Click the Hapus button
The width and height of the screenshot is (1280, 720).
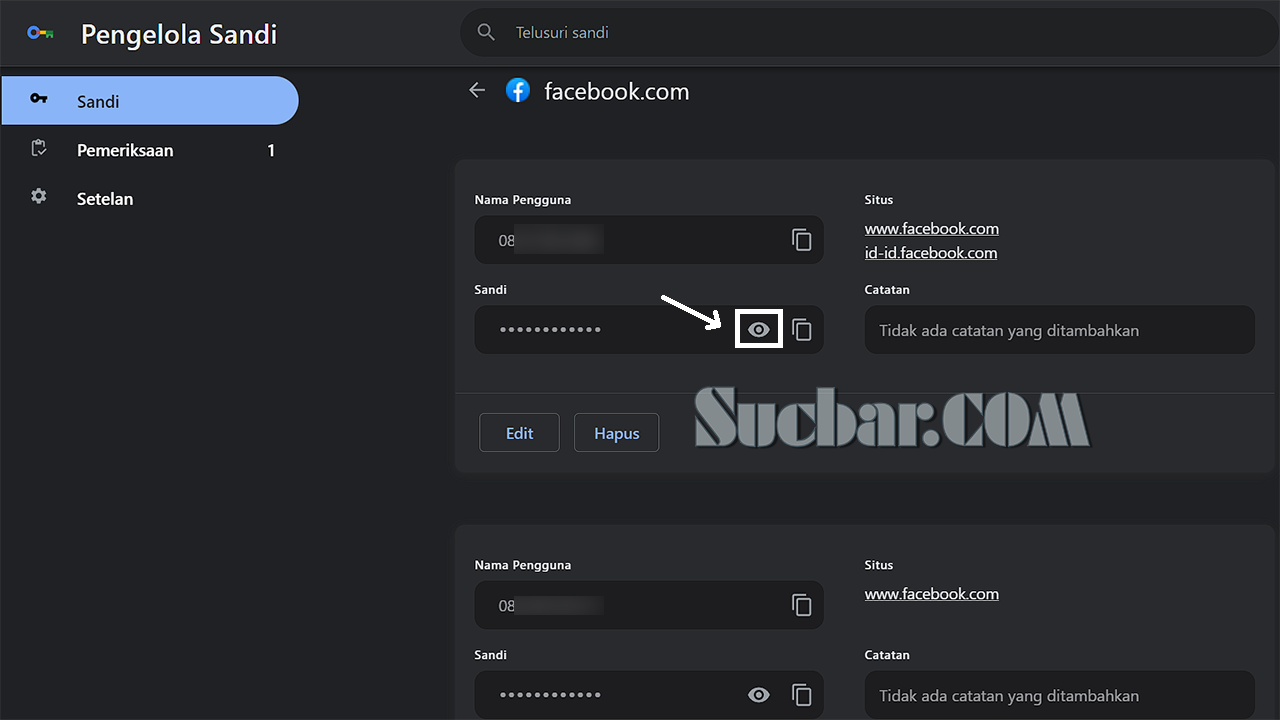[x=616, y=433]
